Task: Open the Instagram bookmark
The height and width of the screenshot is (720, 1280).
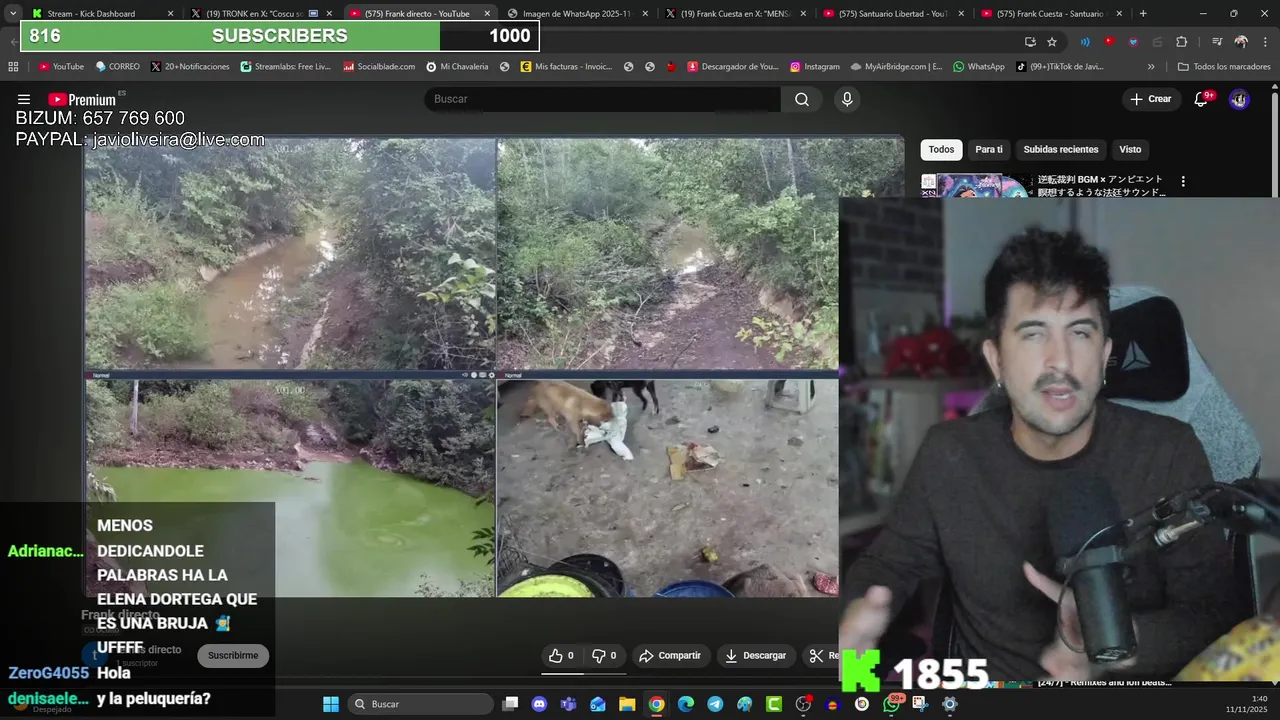Action: [814, 67]
